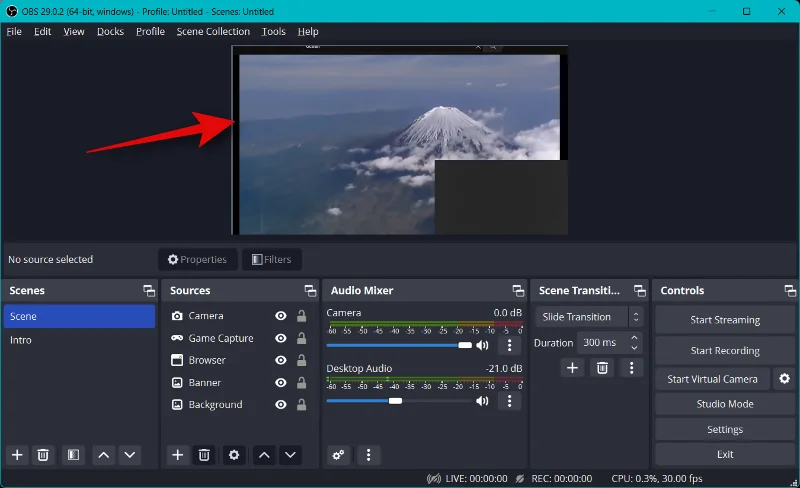
Task: Delete the selected scene with trash icon
Action: pos(43,455)
